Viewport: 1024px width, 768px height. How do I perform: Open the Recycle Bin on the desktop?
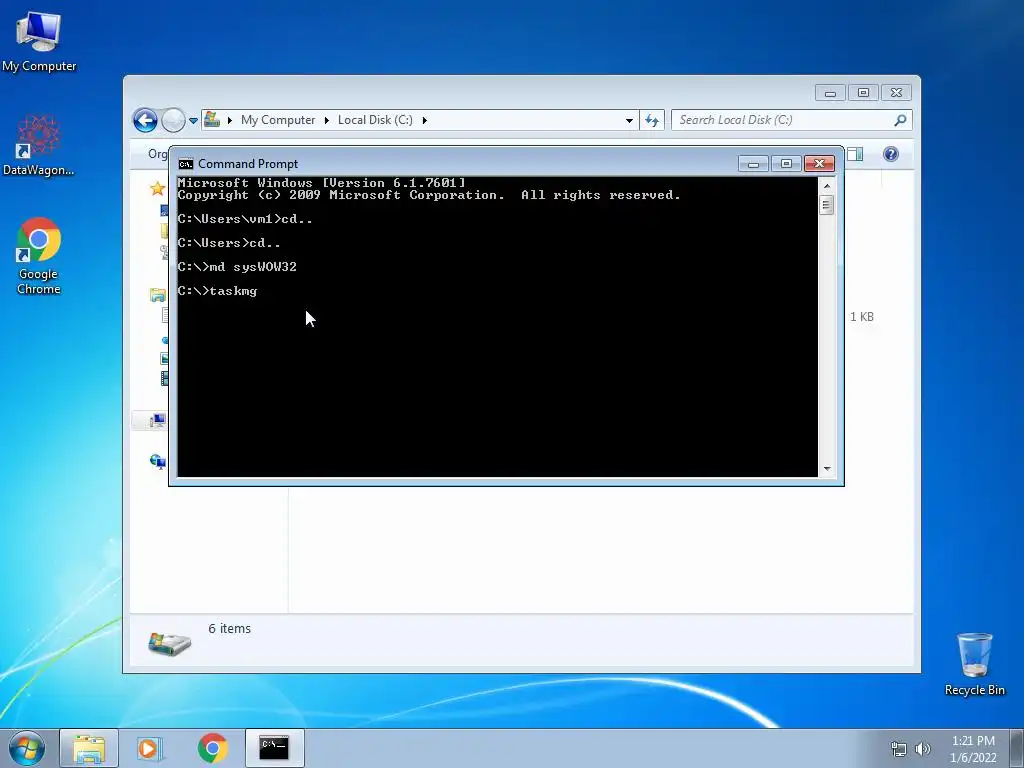(974, 664)
